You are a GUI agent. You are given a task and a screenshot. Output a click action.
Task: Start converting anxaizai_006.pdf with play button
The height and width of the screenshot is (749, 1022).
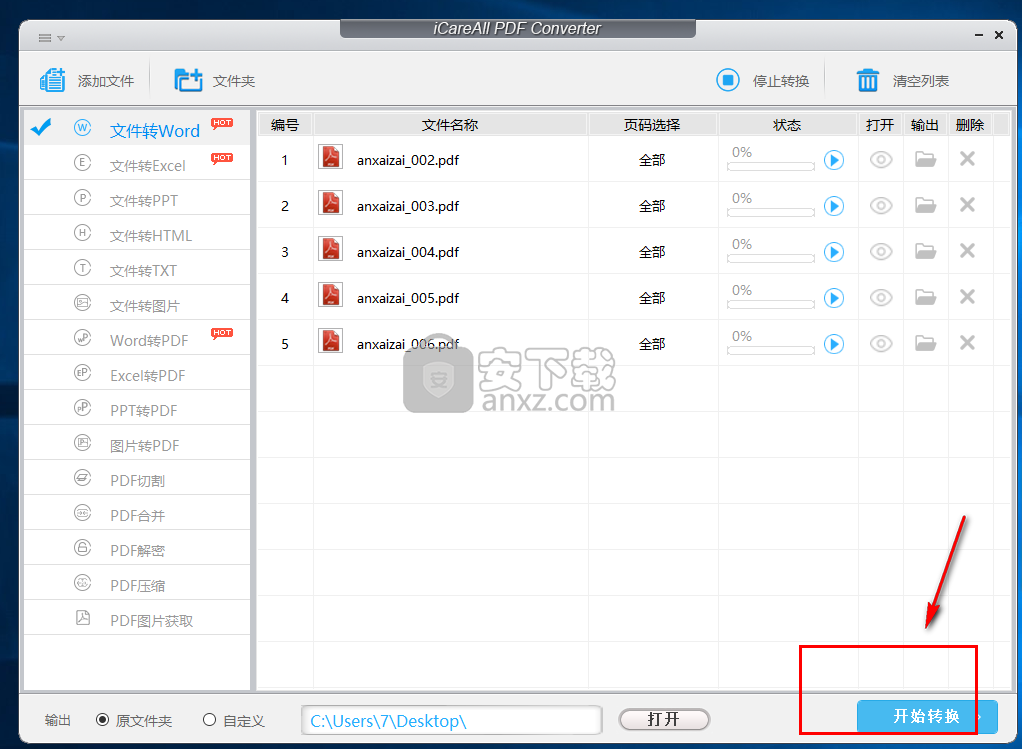click(x=834, y=344)
